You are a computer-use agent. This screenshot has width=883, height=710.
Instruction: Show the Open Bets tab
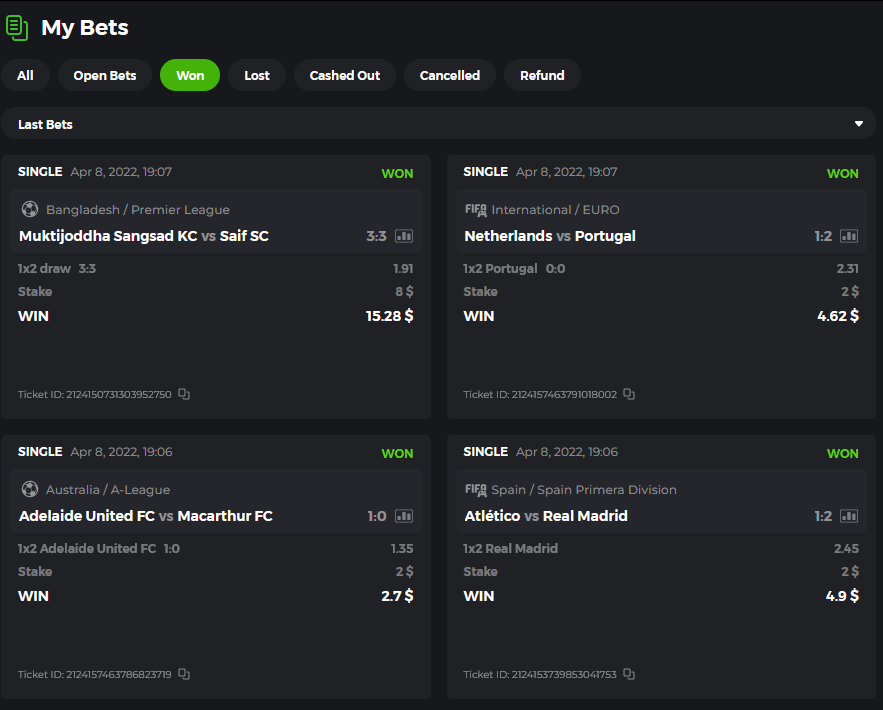[x=105, y=75]
